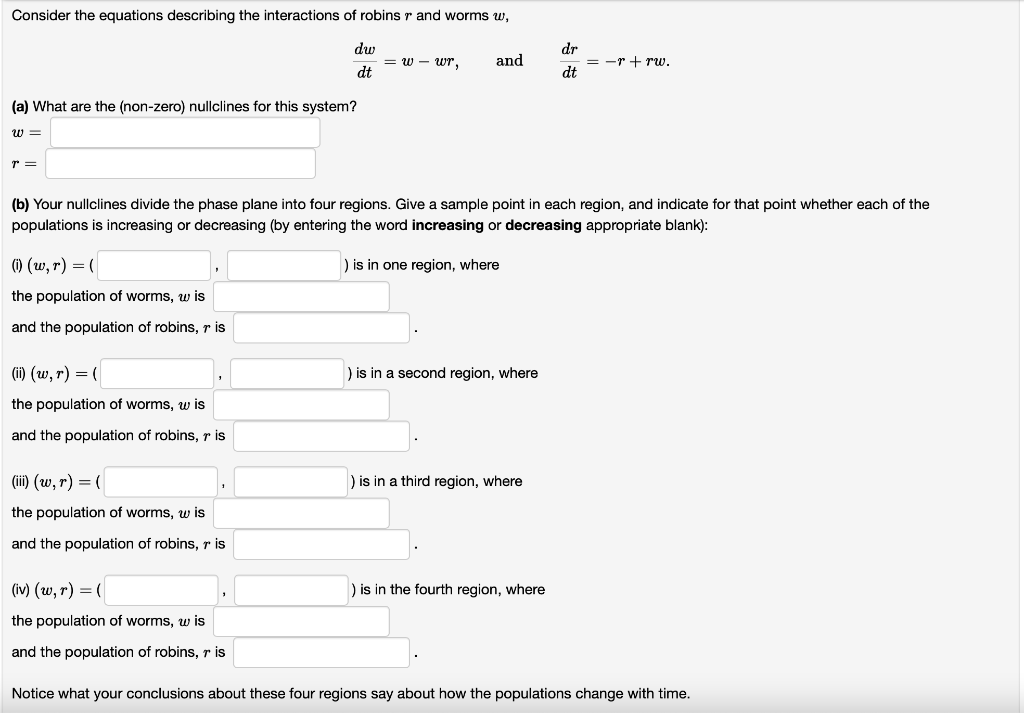Click the r nullcline answer box
The width and height of the screenshot is (1024, 713).
coord(180,163)
